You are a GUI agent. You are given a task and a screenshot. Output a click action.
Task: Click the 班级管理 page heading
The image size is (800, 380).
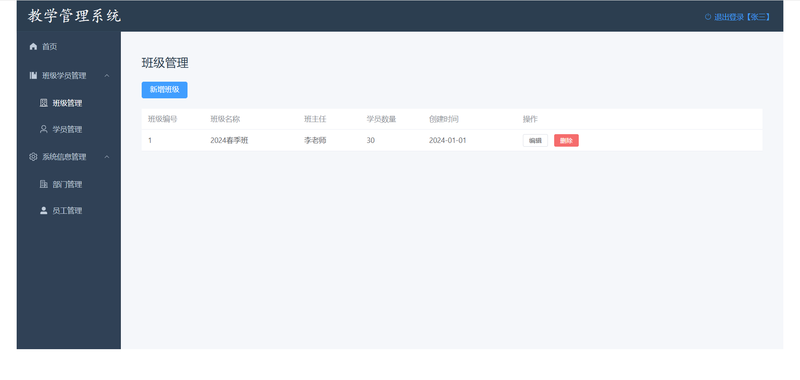(x=165, y=63)
